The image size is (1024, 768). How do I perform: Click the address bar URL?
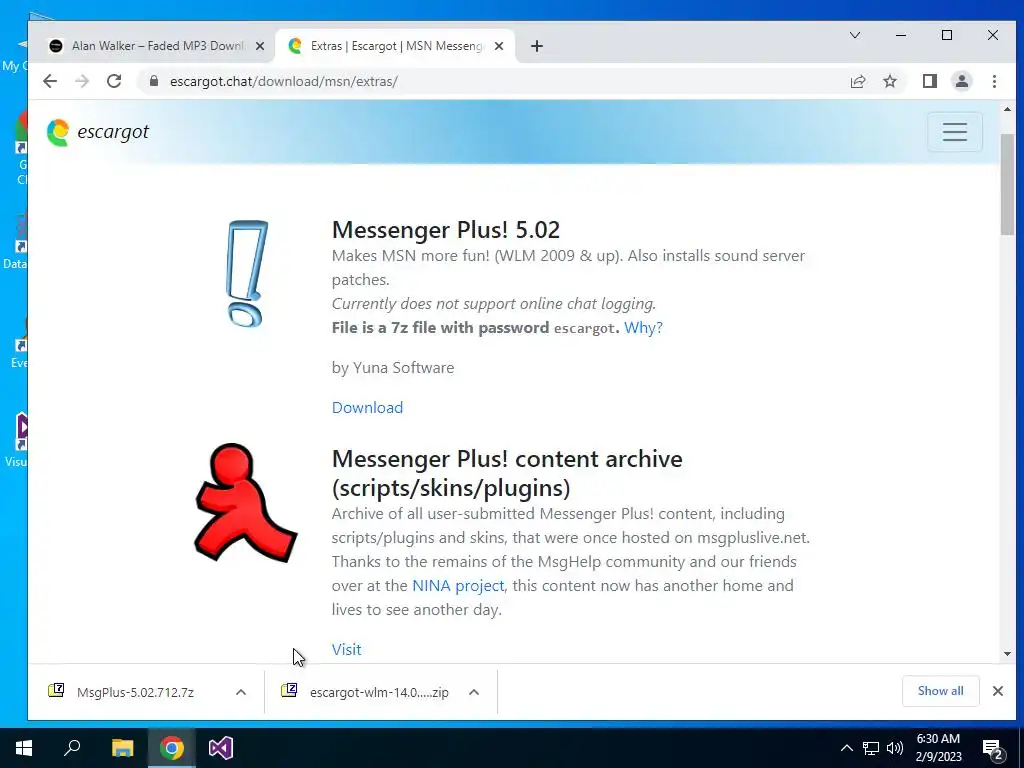pos(283,82)
